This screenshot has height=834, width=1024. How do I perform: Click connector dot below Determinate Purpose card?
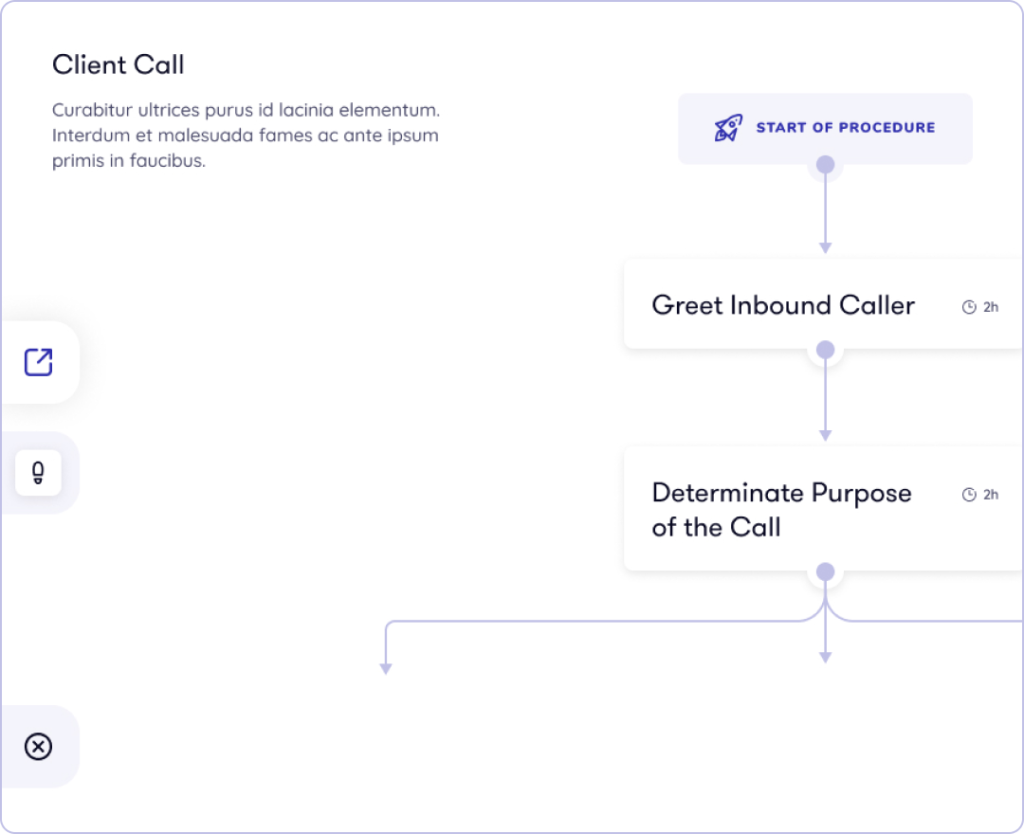[x=825, y=571]
